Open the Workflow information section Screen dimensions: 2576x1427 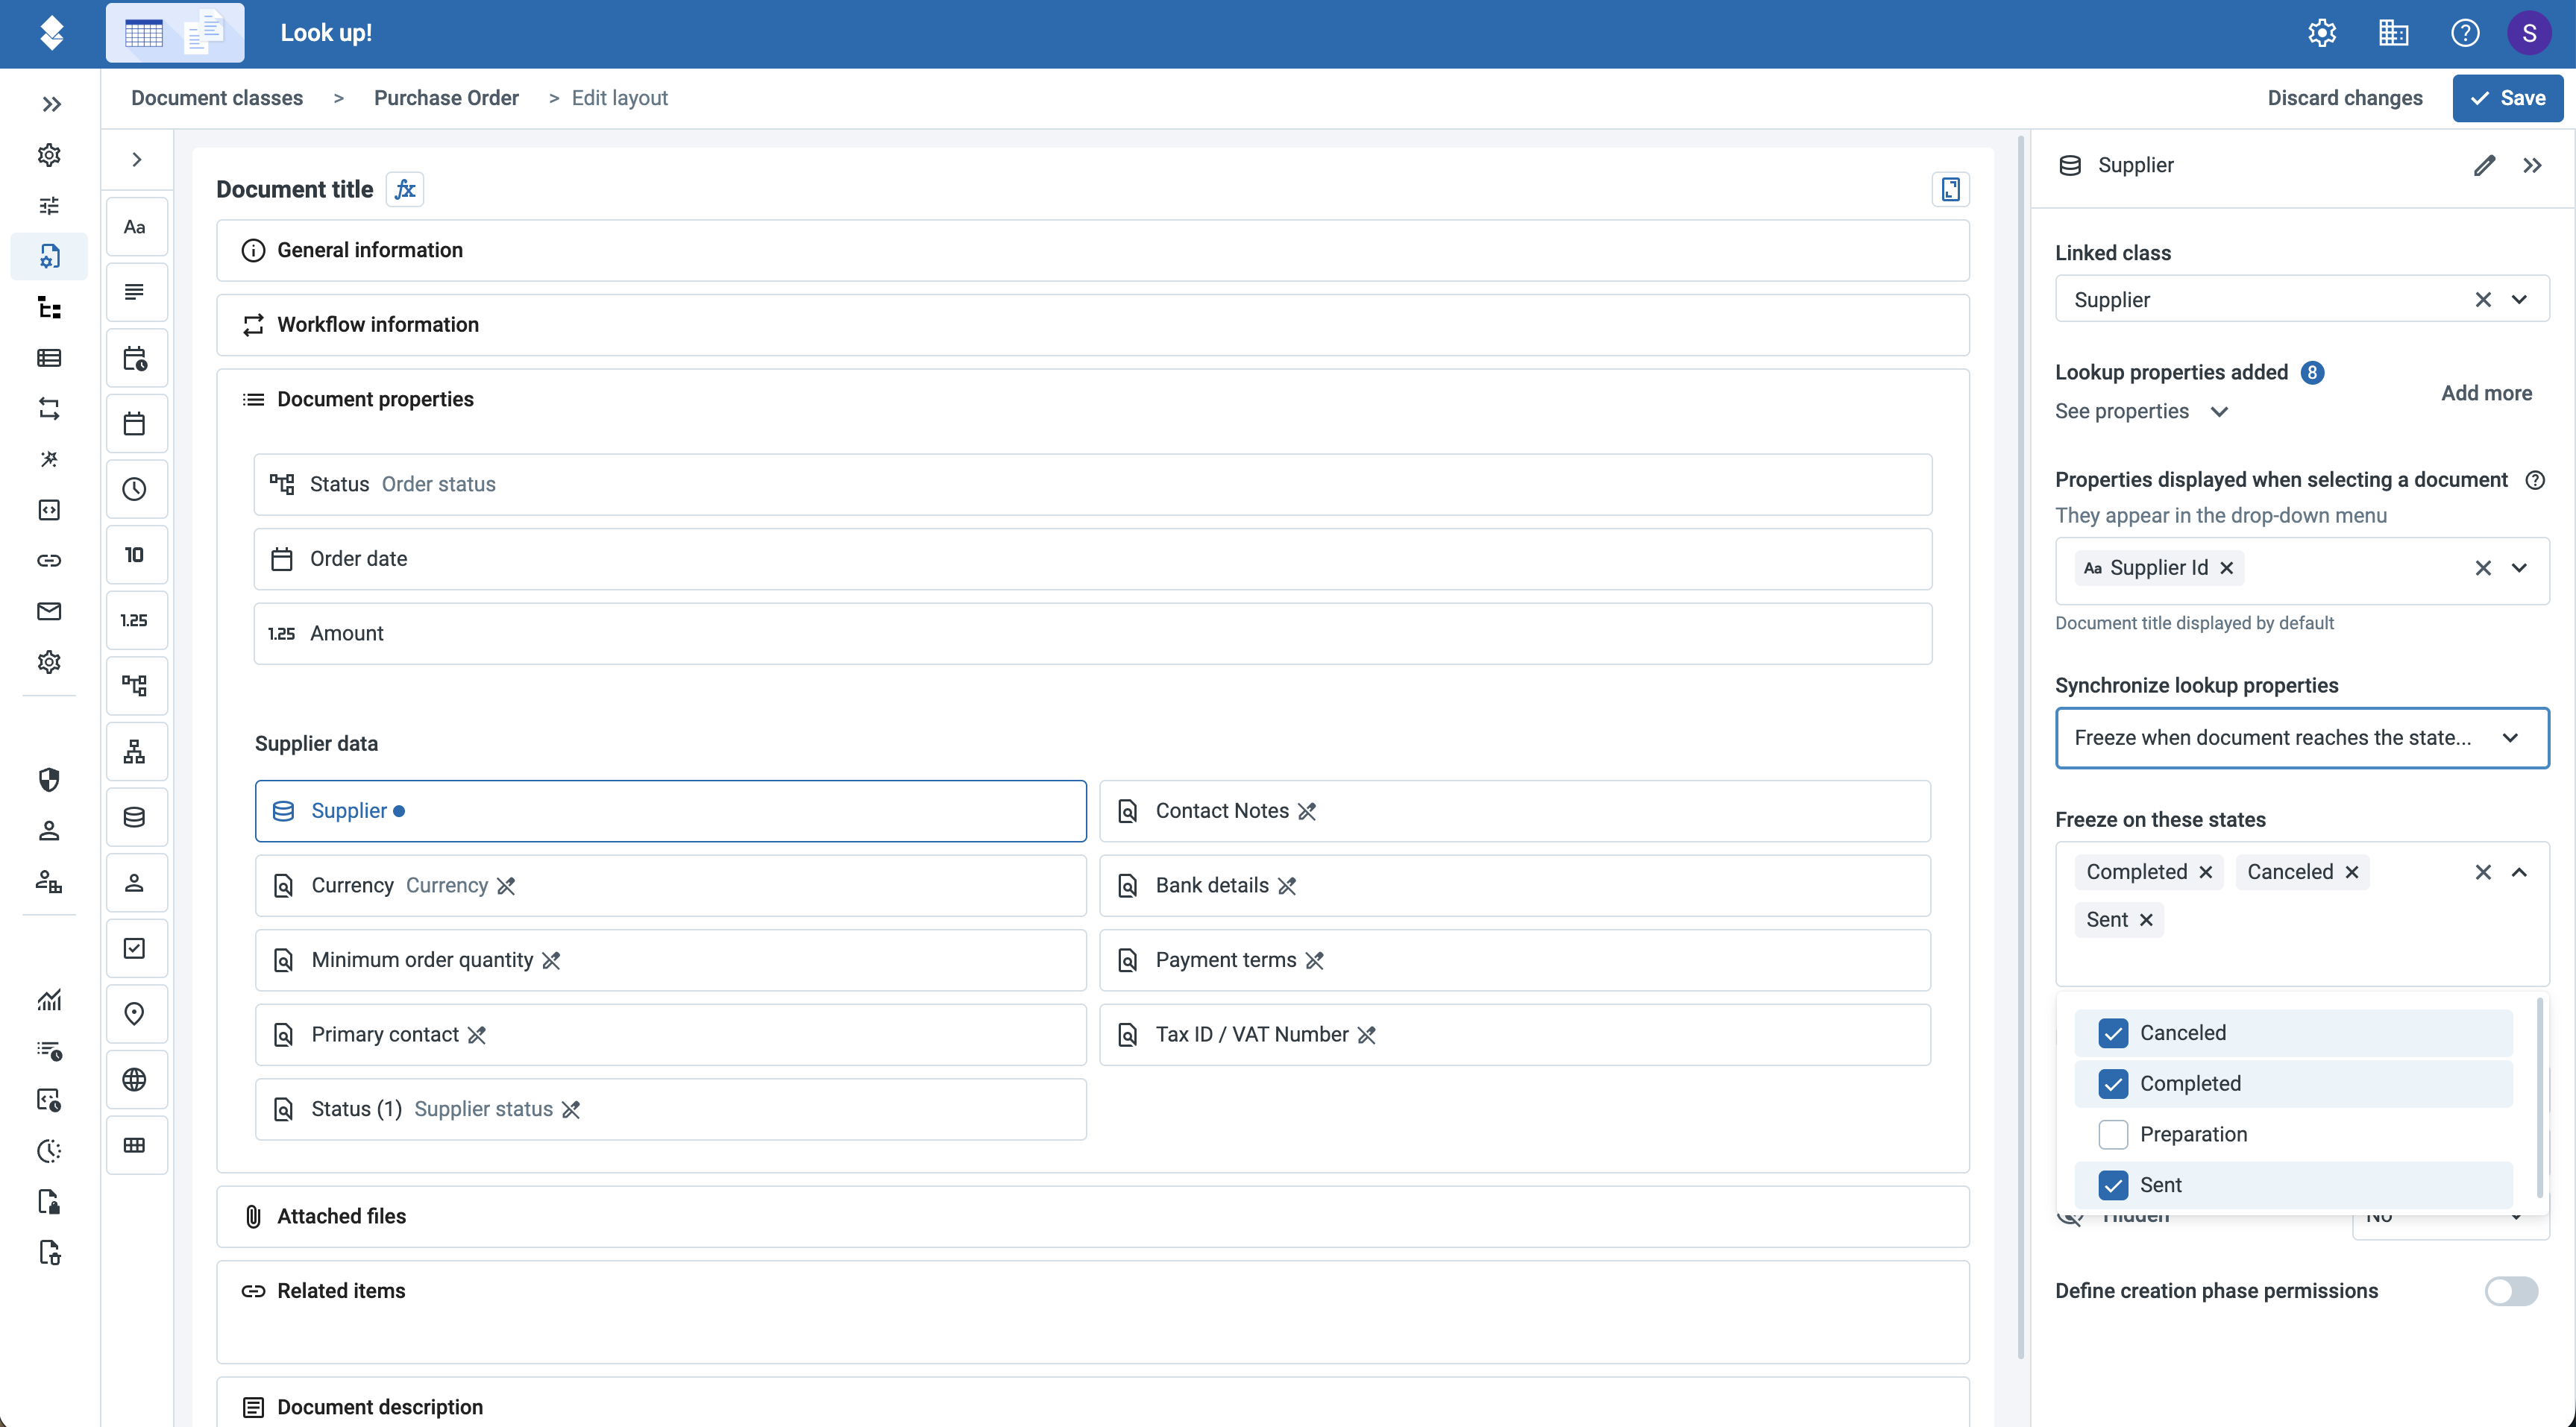(x=1092, y=325)
